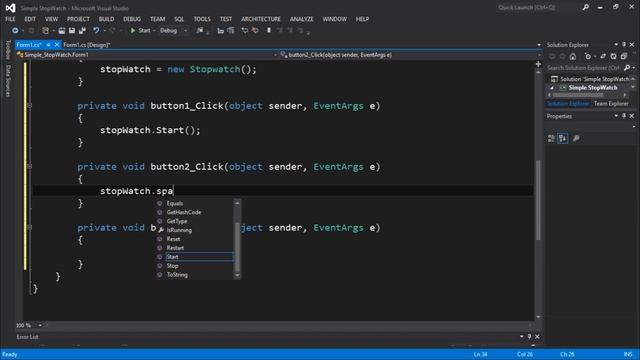Image resolution: width=640 pixels, height=360 pixels.
Task: Open the FILE menu
Action: (x=10, y=19)
